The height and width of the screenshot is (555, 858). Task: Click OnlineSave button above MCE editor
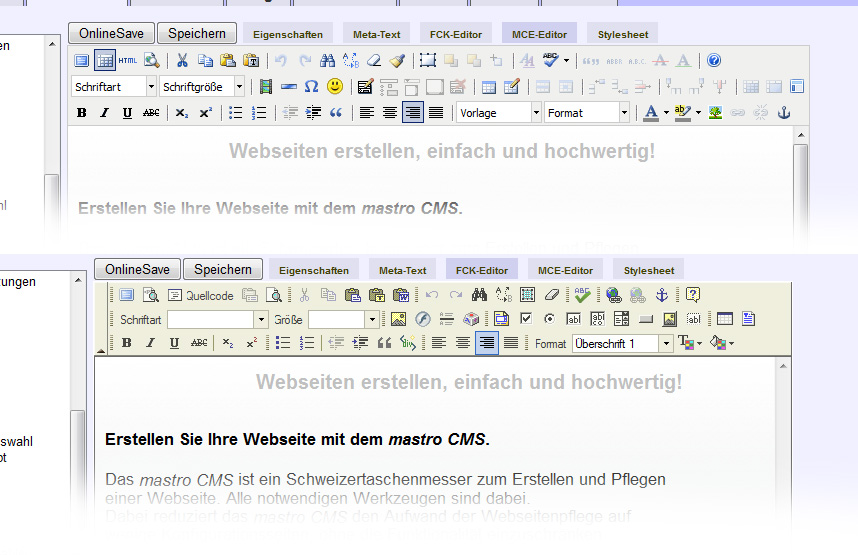point(112,33)
